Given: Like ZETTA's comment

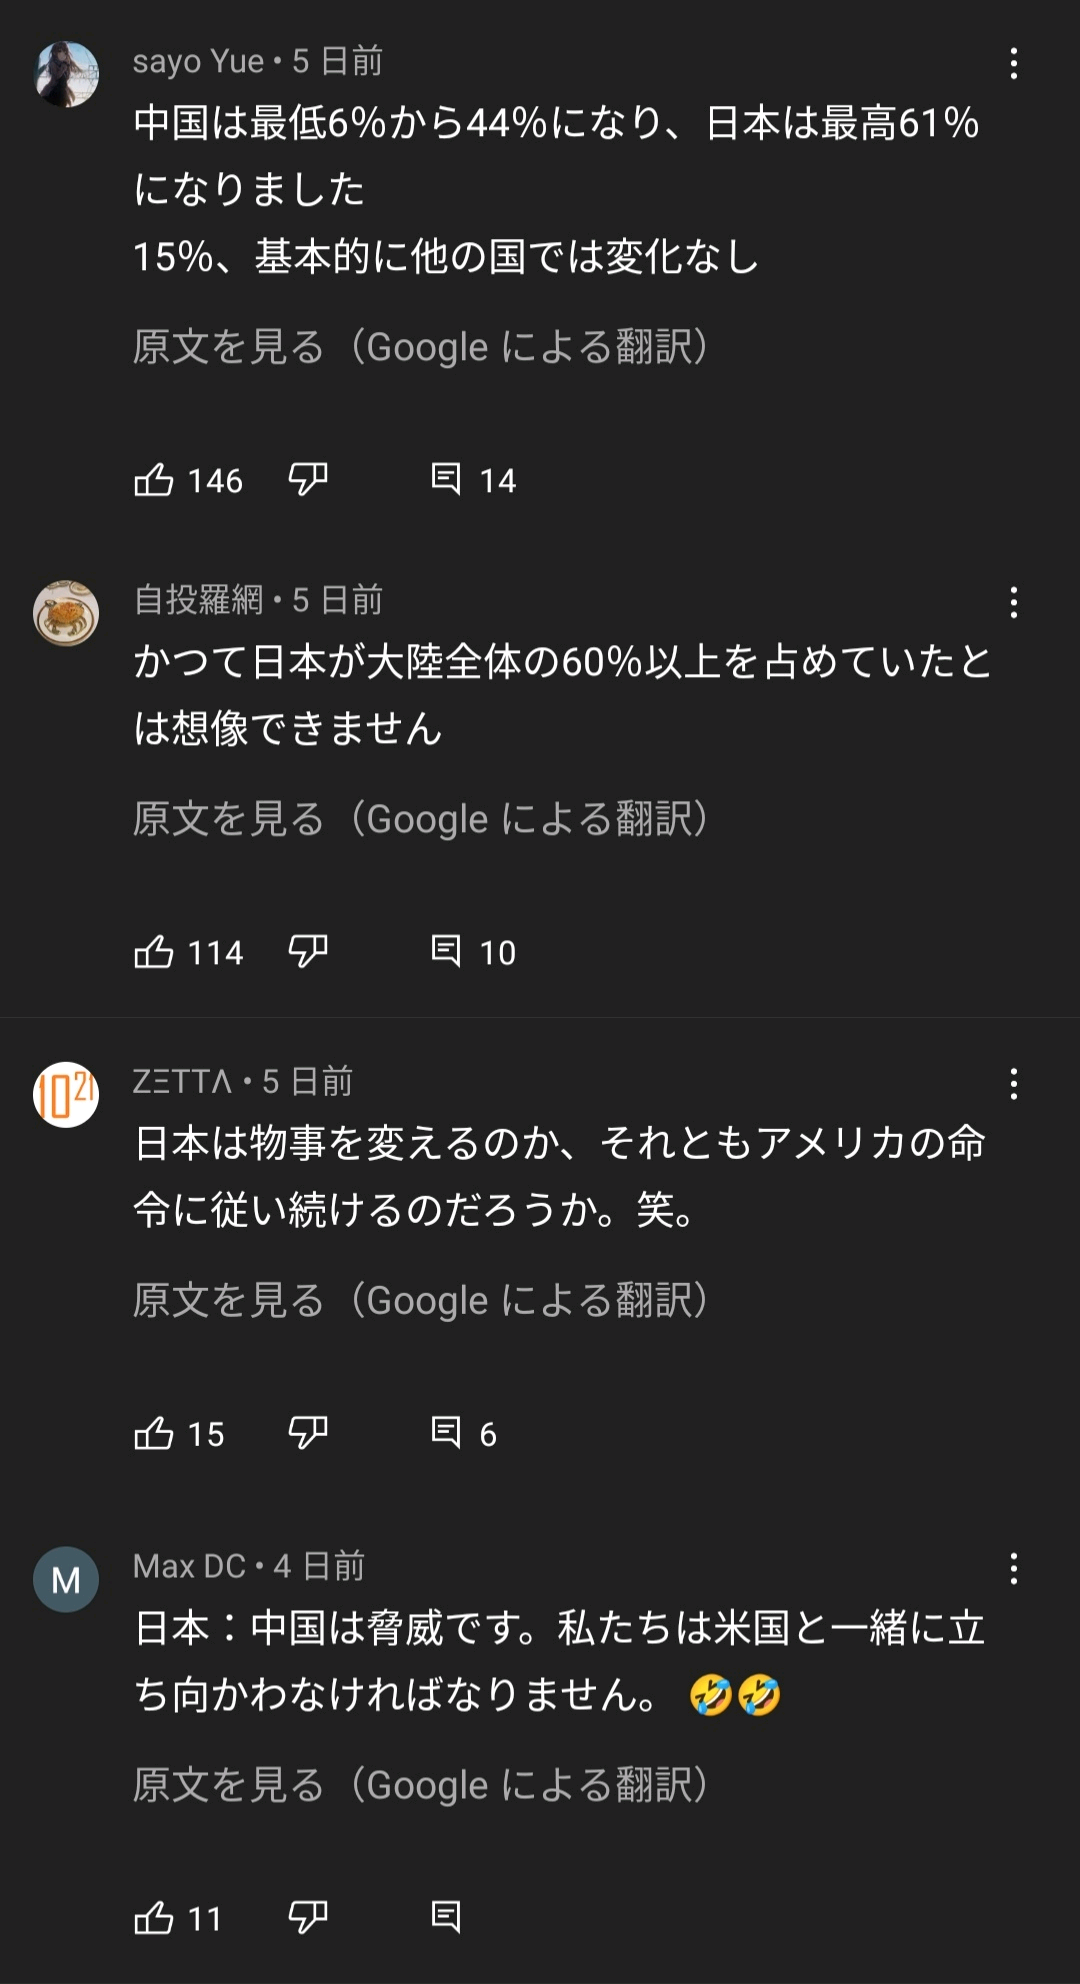Looking at the screenshot, I should [154, 1434].
